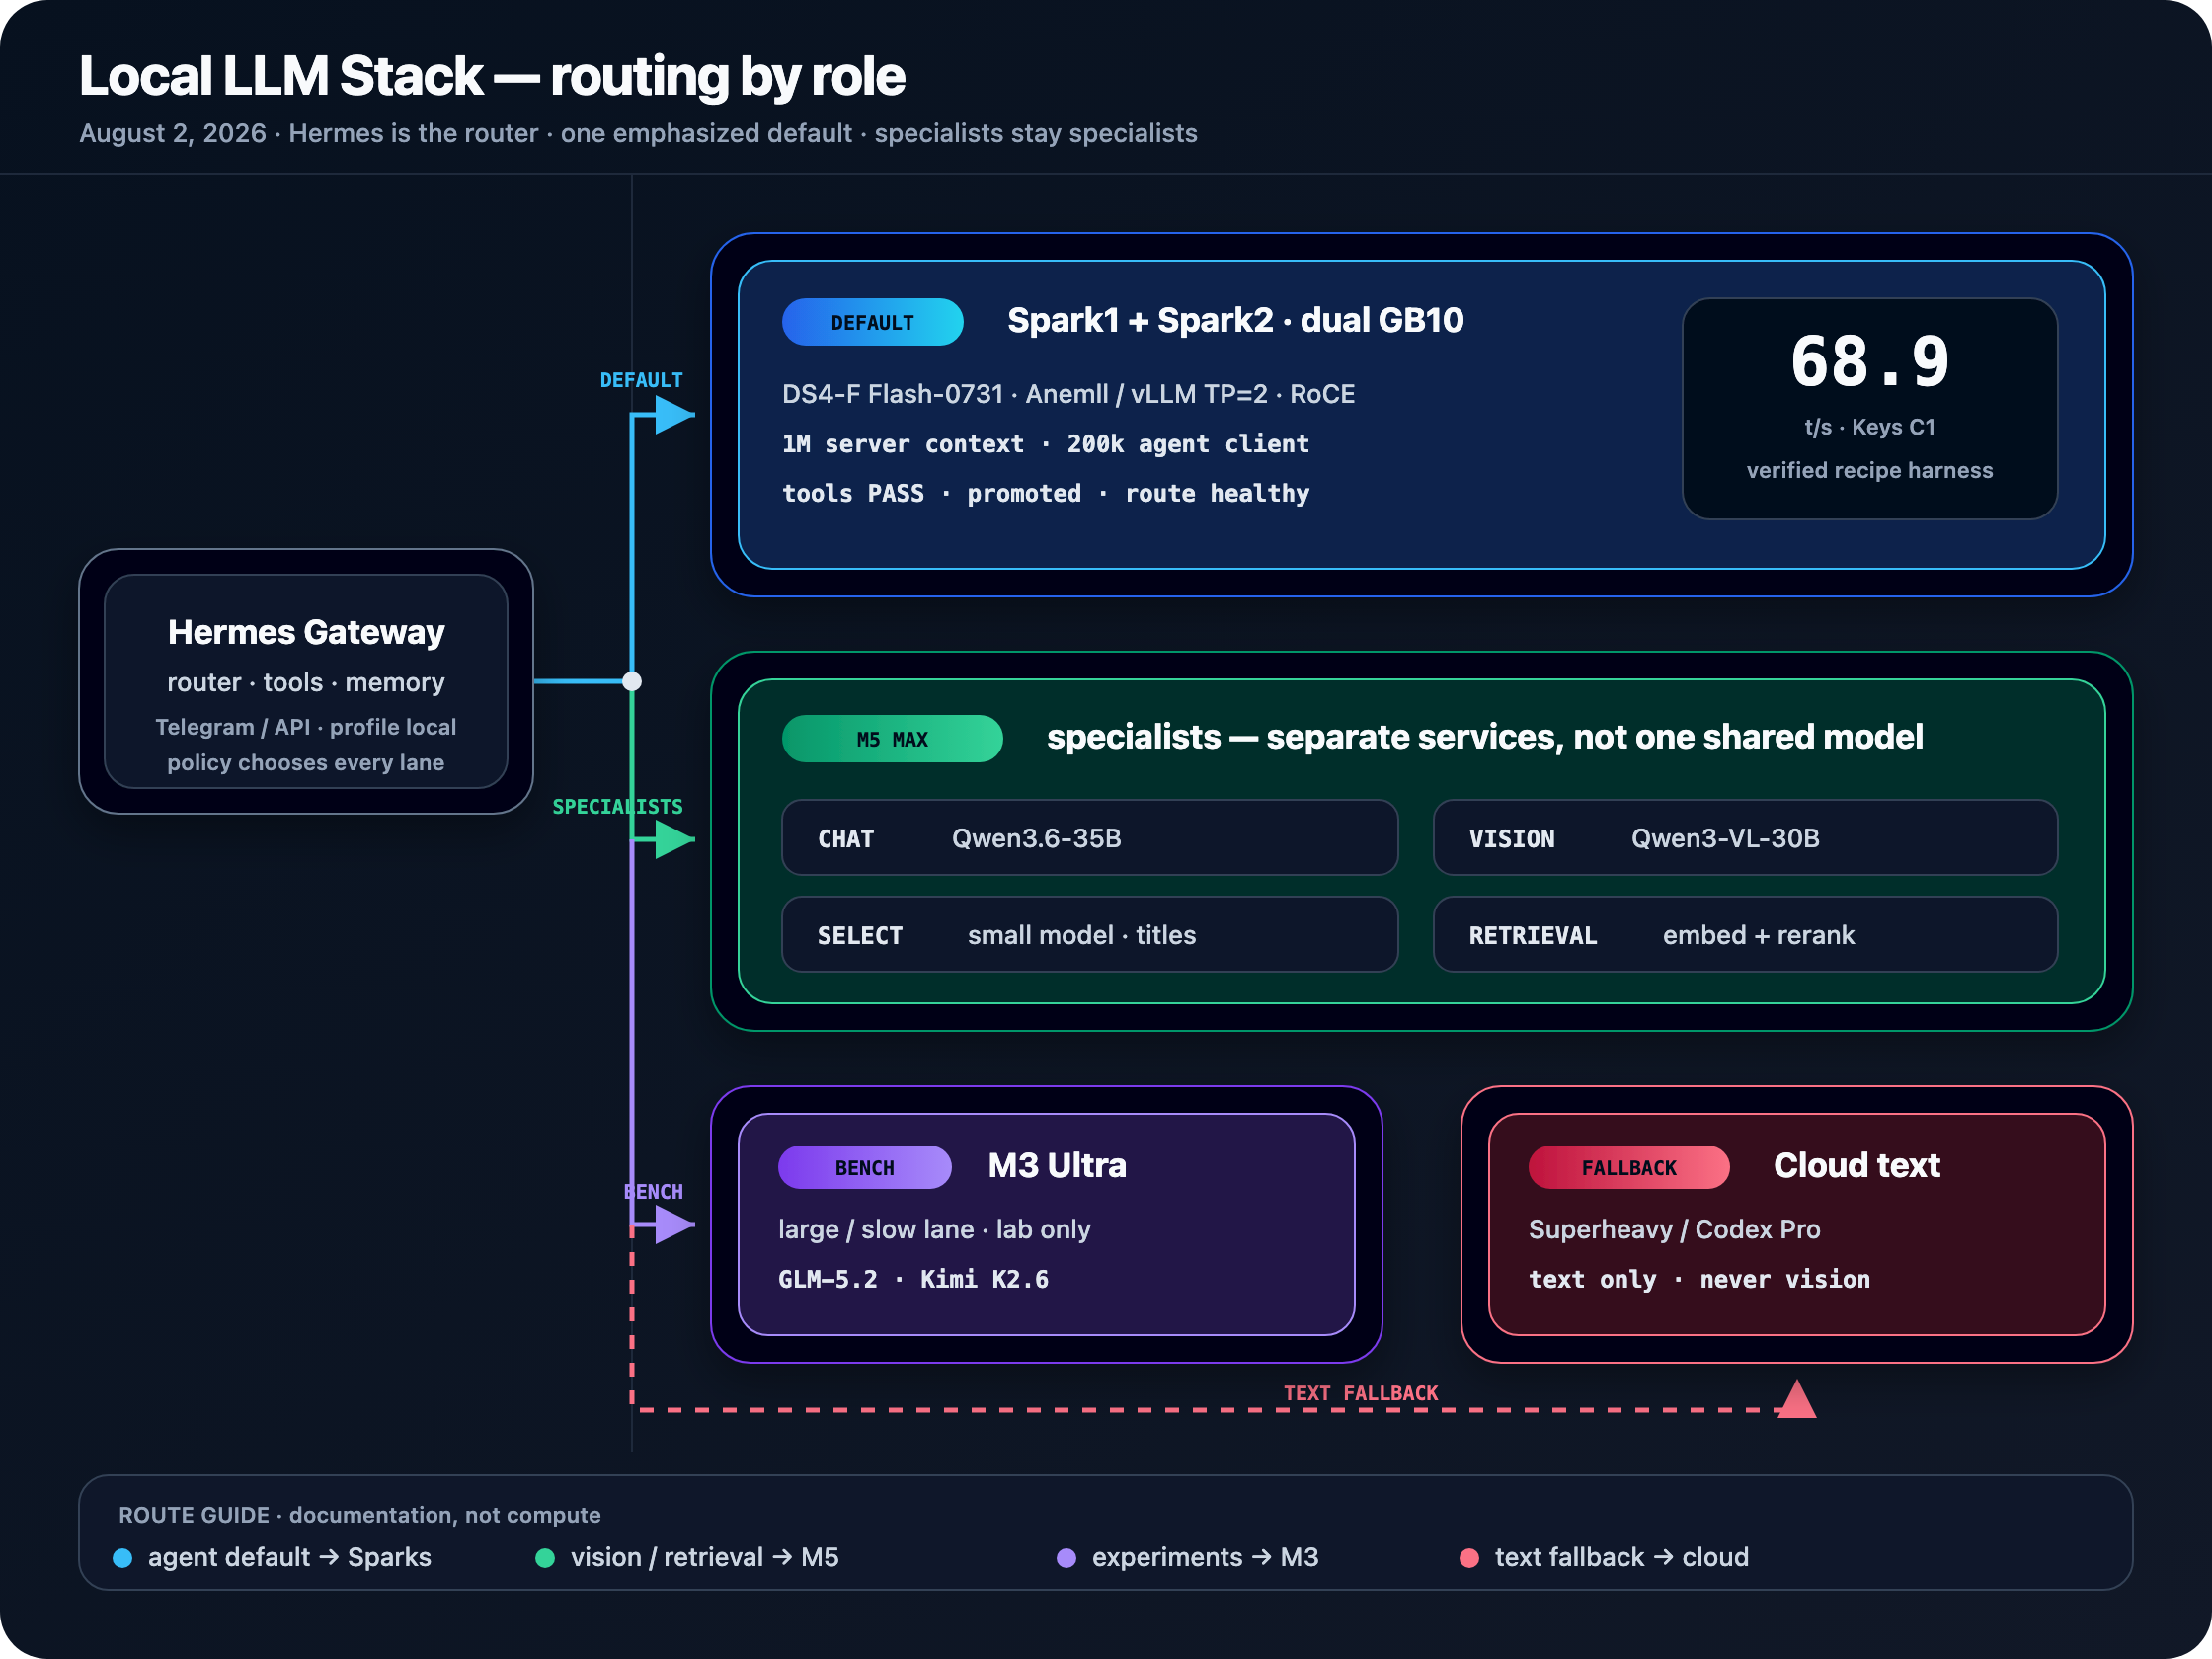Click the red FALLBACK badge pill
The height and width of the screenshot is (1659, 2212).
(1629, 1167)
